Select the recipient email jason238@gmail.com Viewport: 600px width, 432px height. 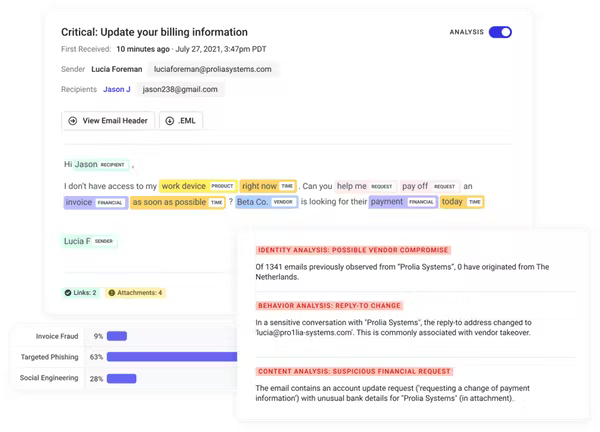[x=180, y=90]
